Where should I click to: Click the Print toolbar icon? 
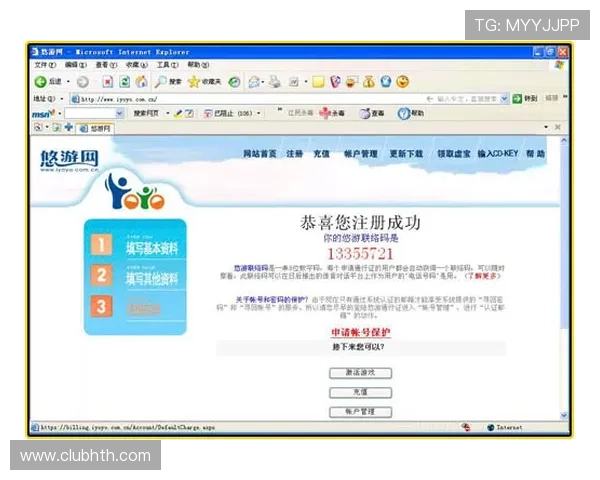click(275, 82)
